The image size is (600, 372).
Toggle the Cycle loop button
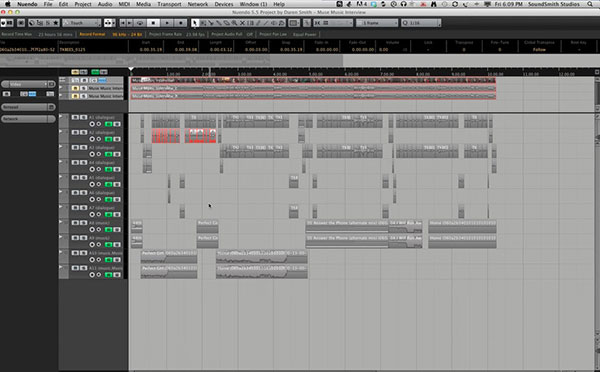pyautogui.click(x=140, y=23)
